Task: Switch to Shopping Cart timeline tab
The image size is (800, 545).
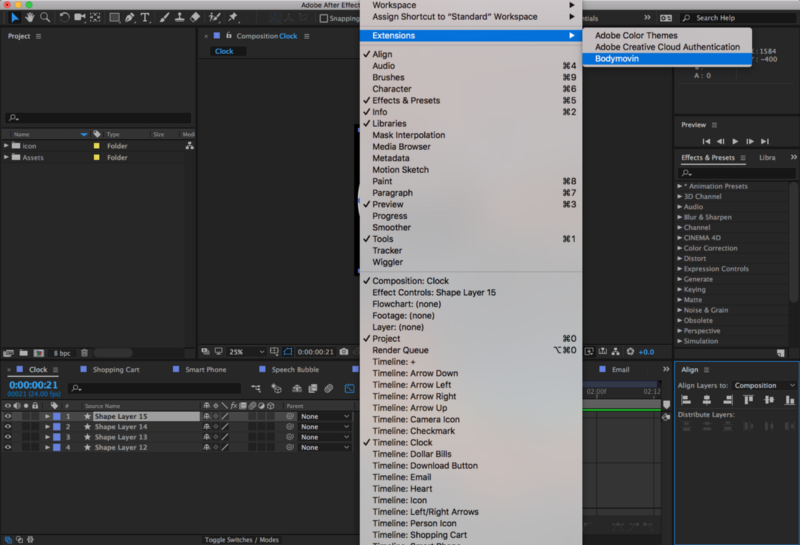Action: 116,369
